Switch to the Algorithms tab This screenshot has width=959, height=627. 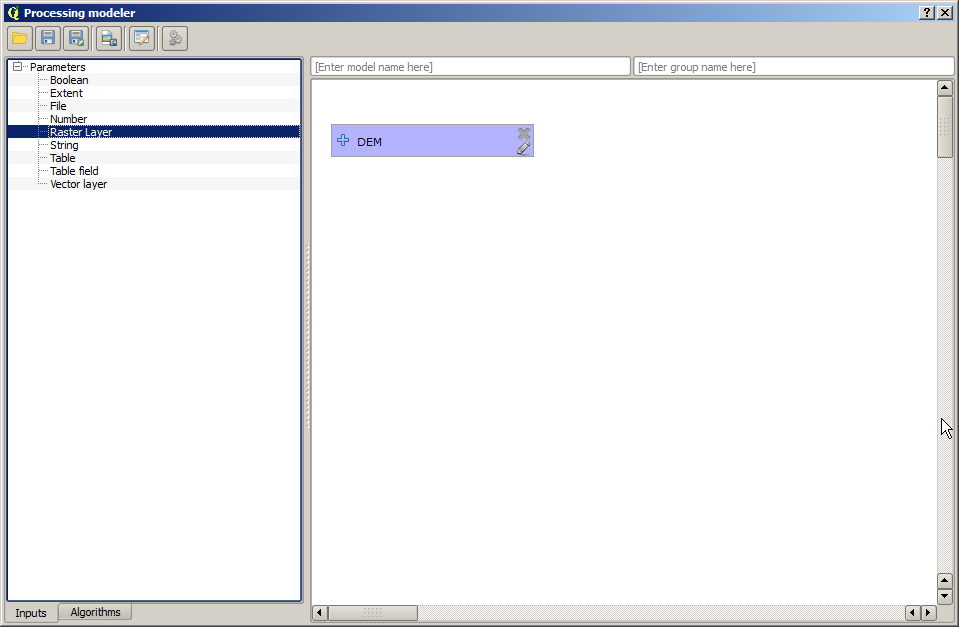pyautogui.click(x=95, y=612)
